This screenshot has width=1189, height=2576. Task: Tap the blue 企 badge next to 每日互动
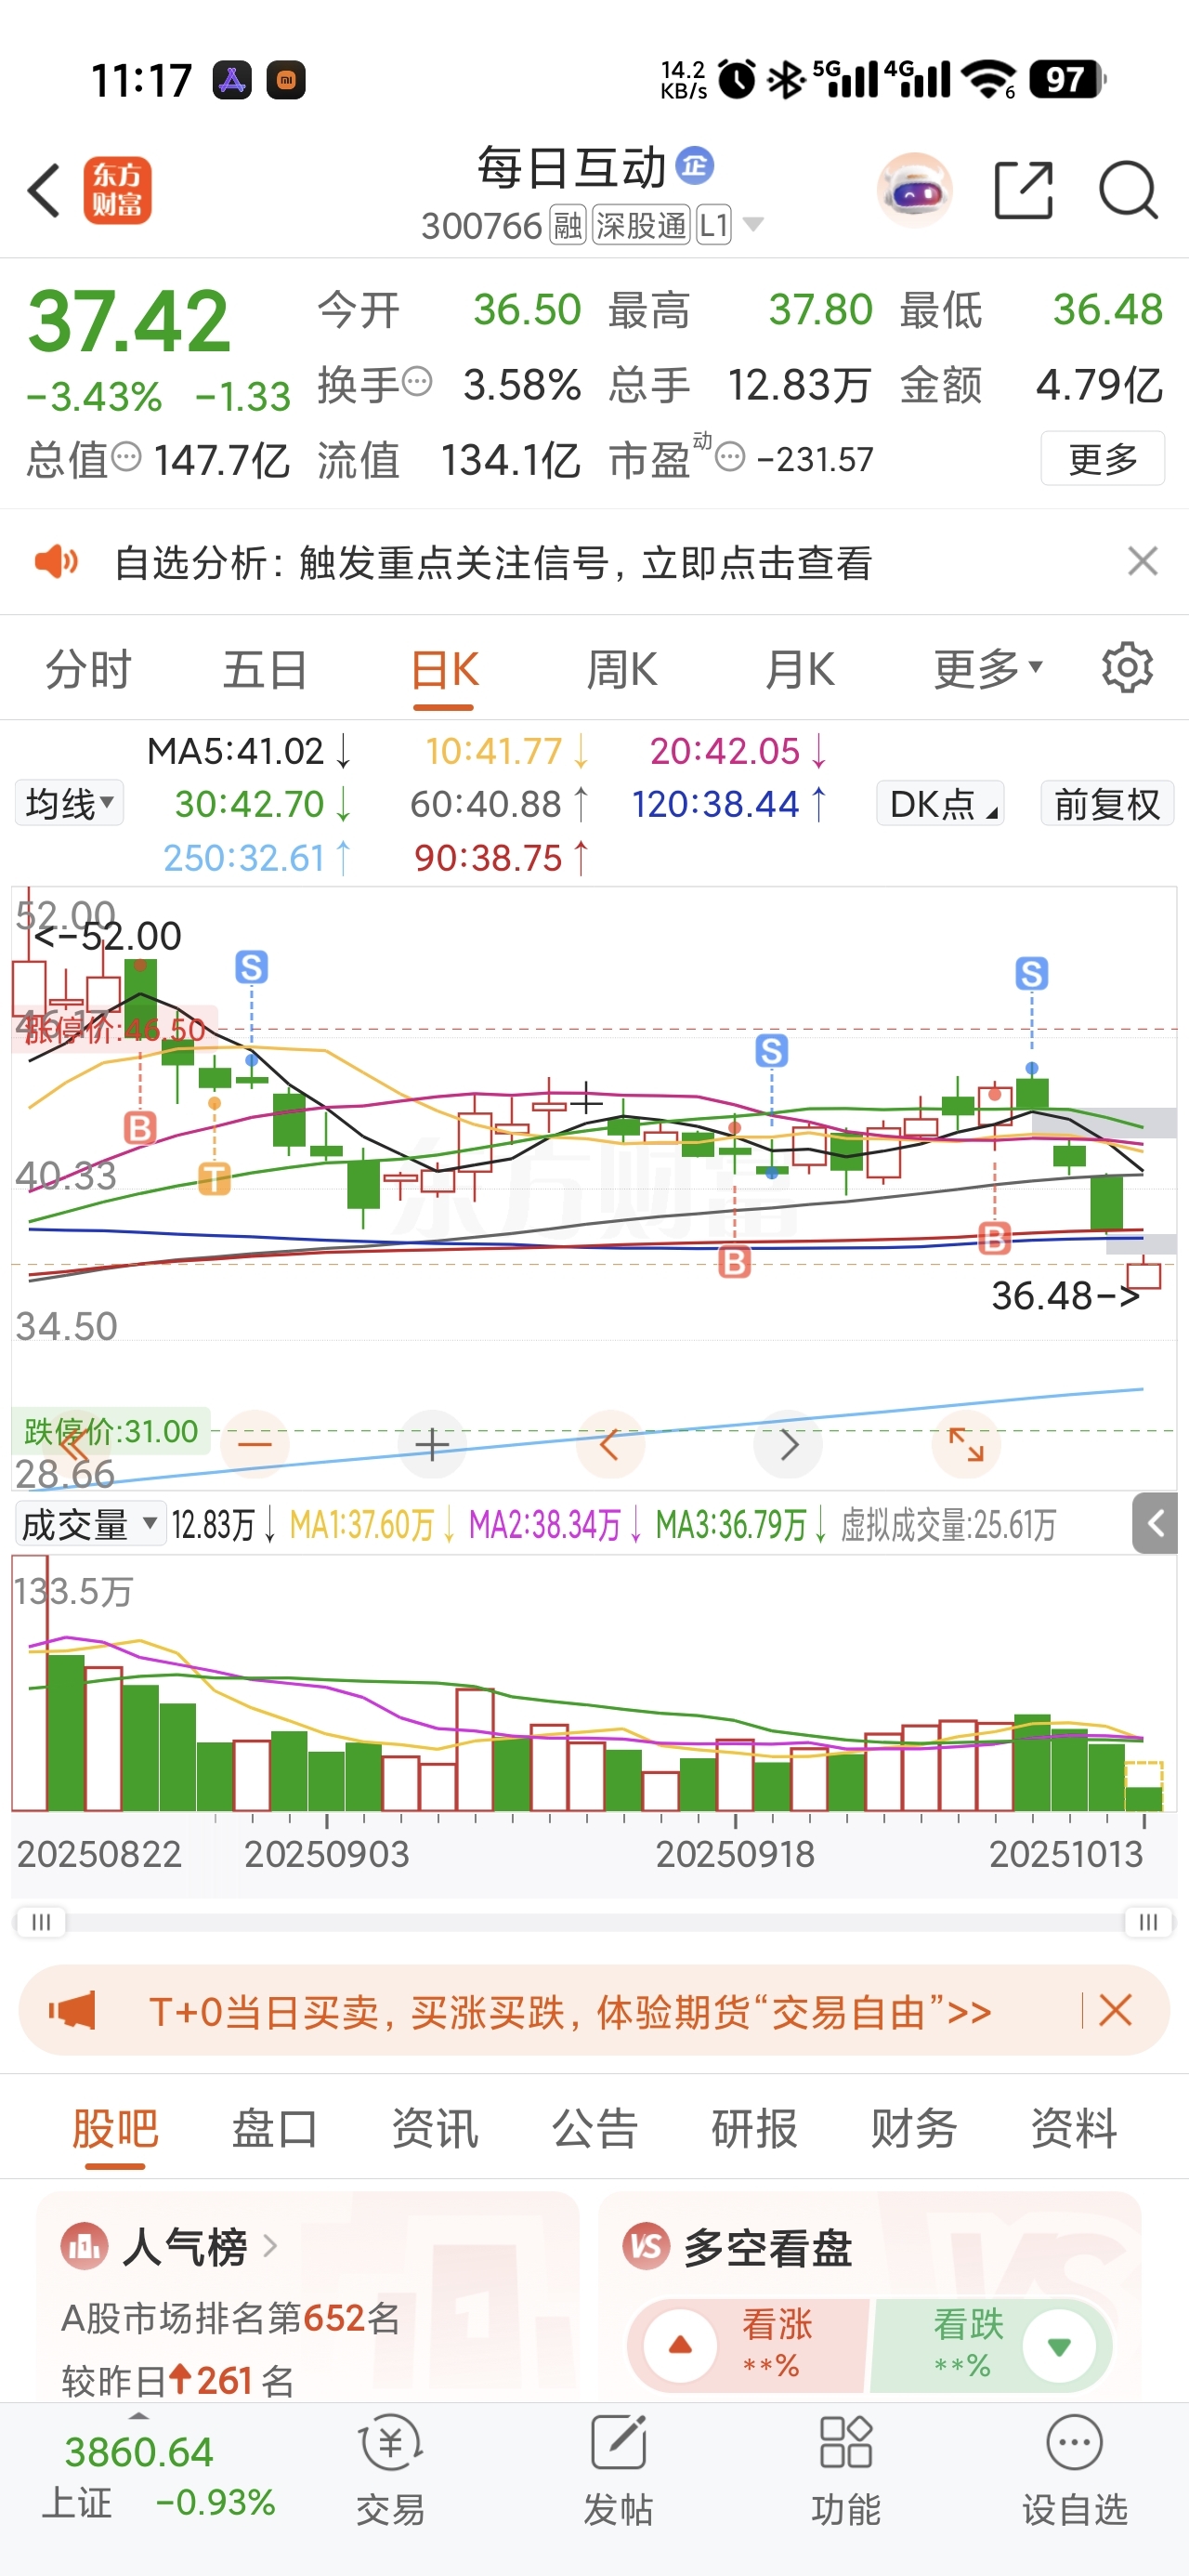pos(694,165)
